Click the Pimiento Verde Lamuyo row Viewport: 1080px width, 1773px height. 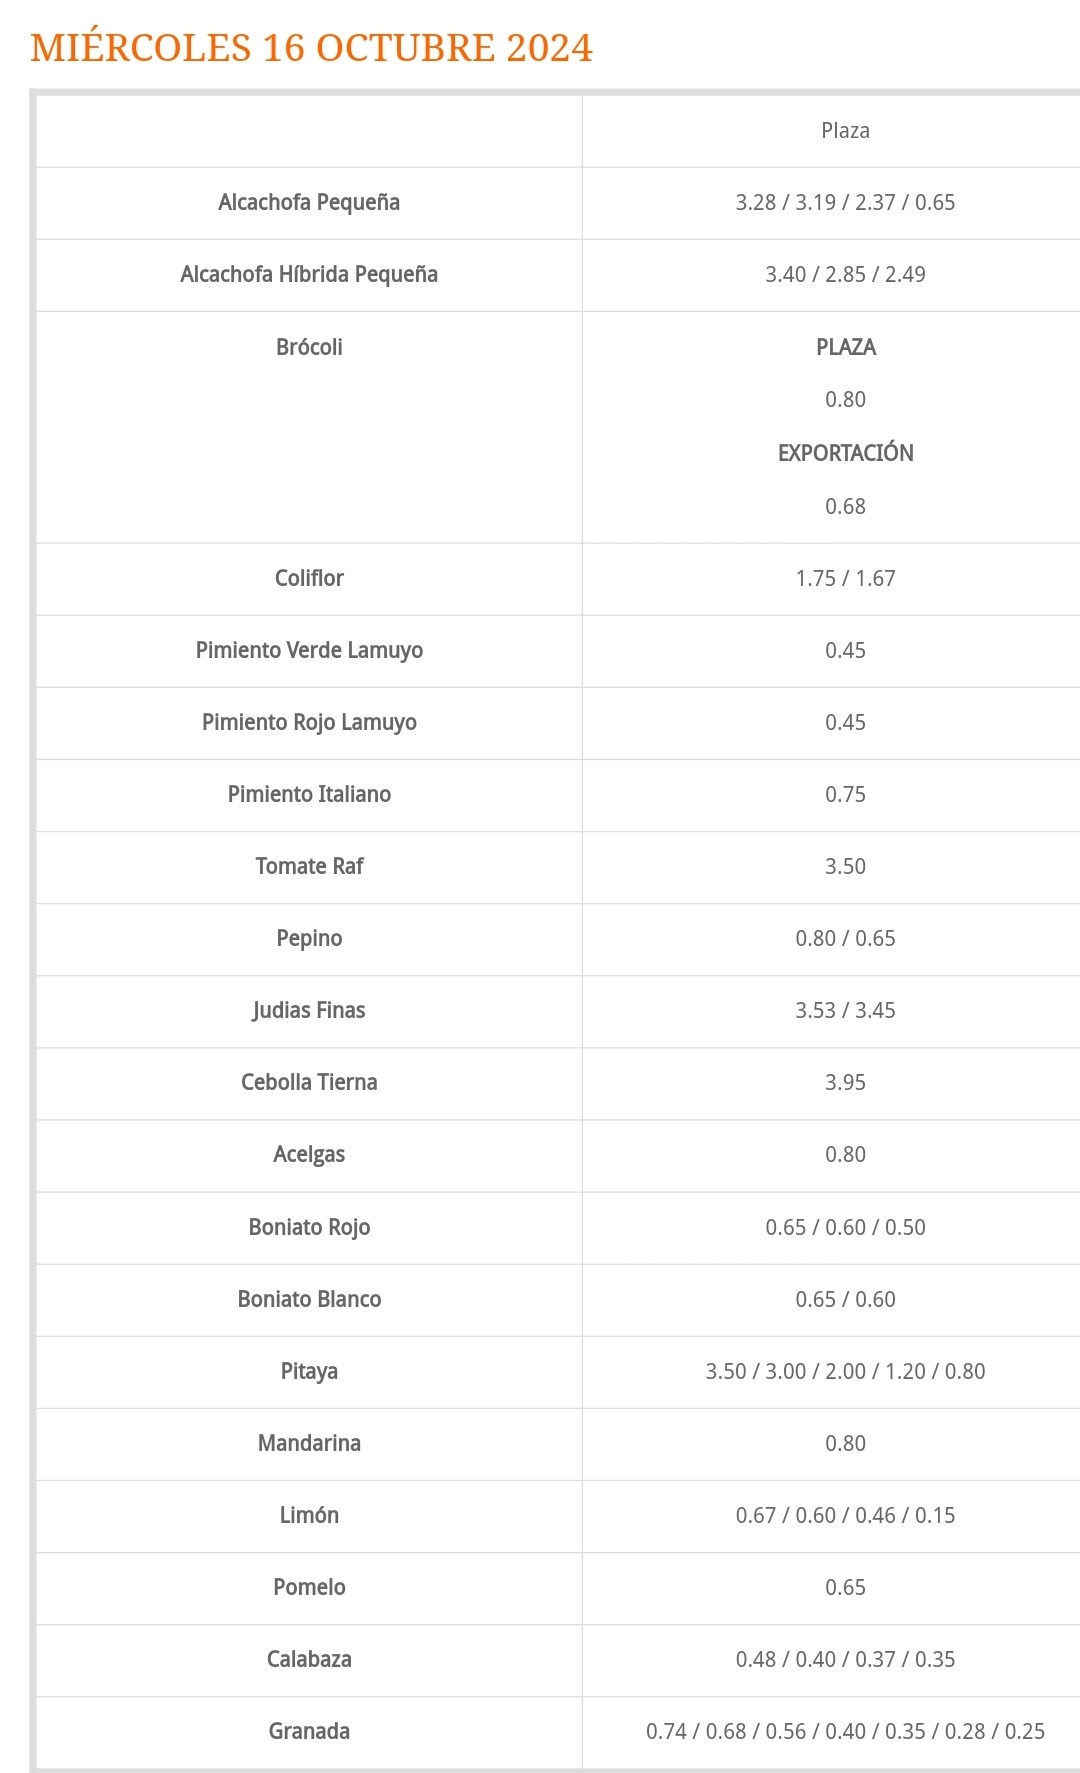558,651
